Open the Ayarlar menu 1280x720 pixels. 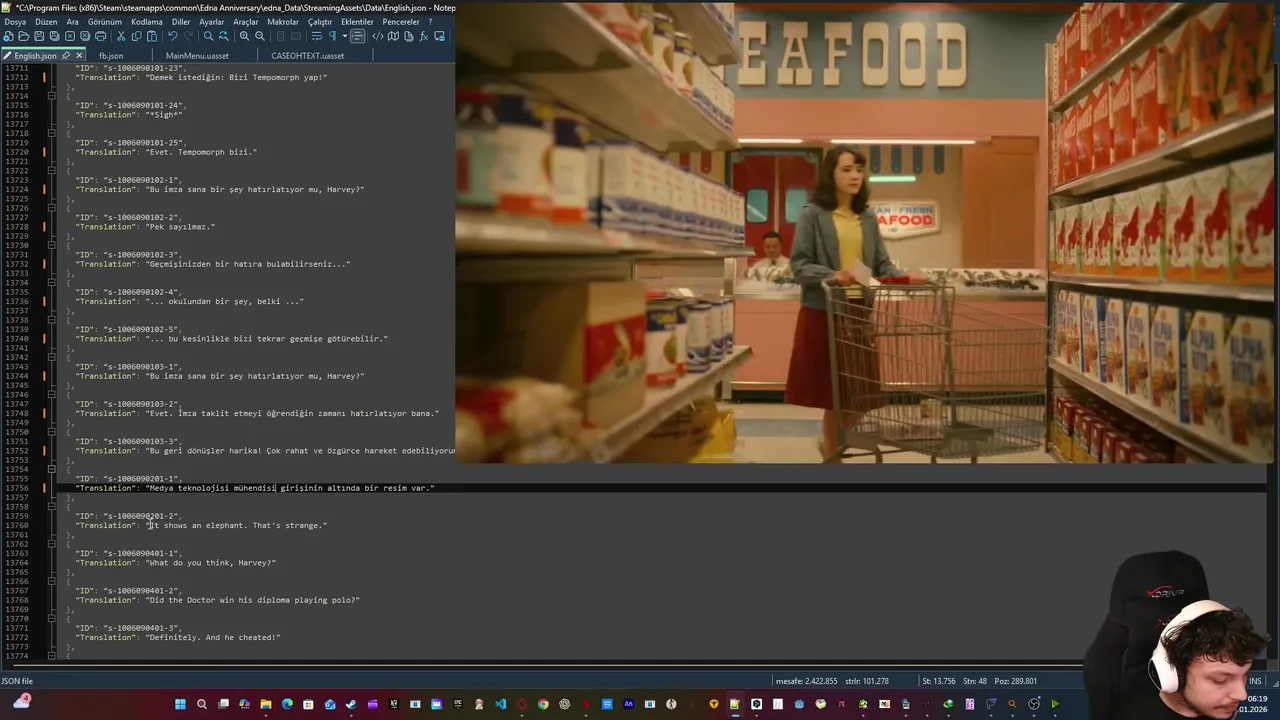(211, 22)
